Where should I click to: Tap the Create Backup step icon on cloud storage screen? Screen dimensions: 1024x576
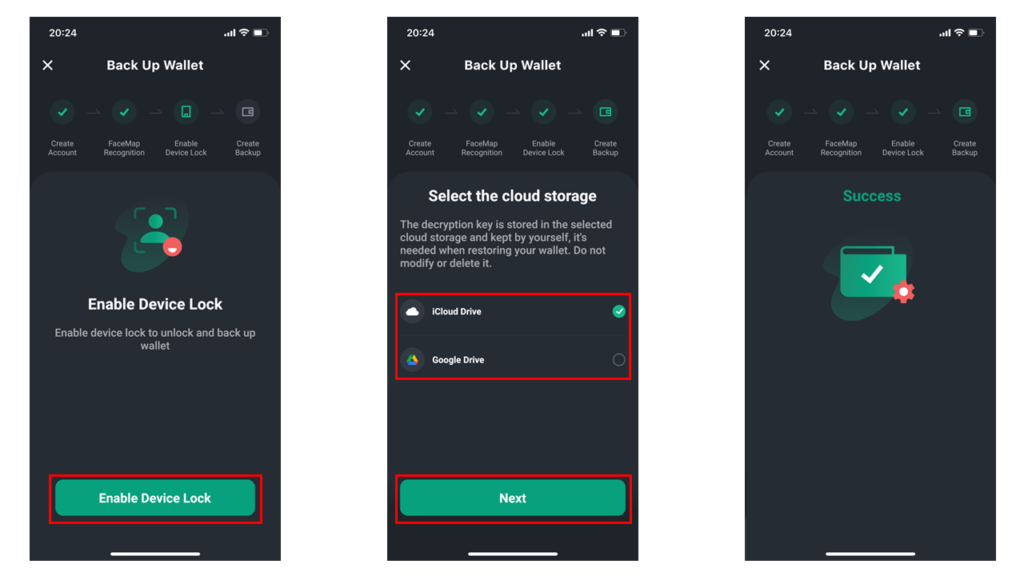[605, 112]
